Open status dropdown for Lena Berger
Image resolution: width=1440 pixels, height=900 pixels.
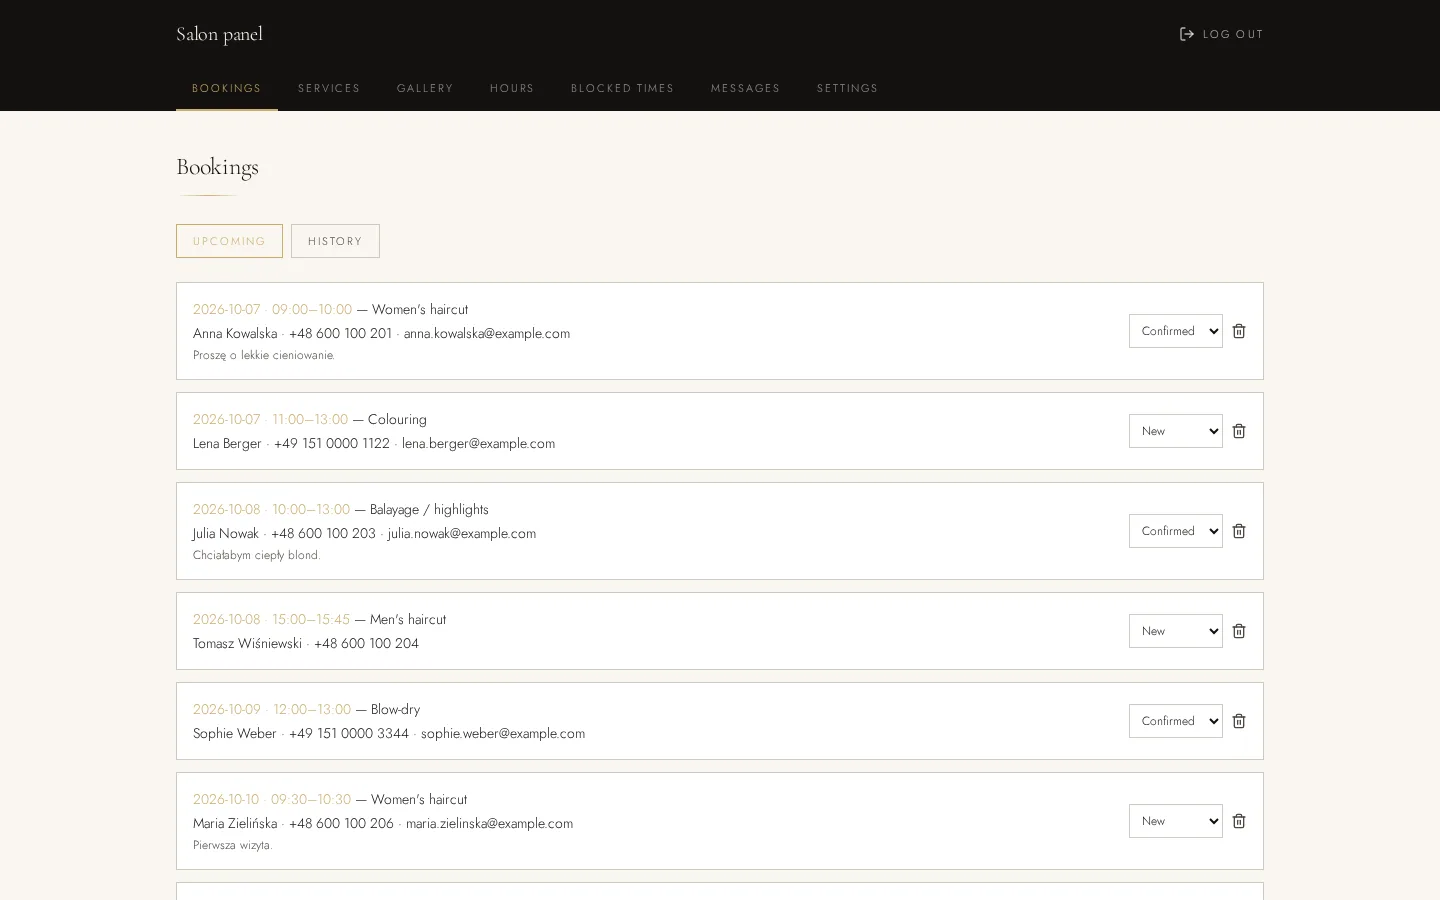[1176, 431]
